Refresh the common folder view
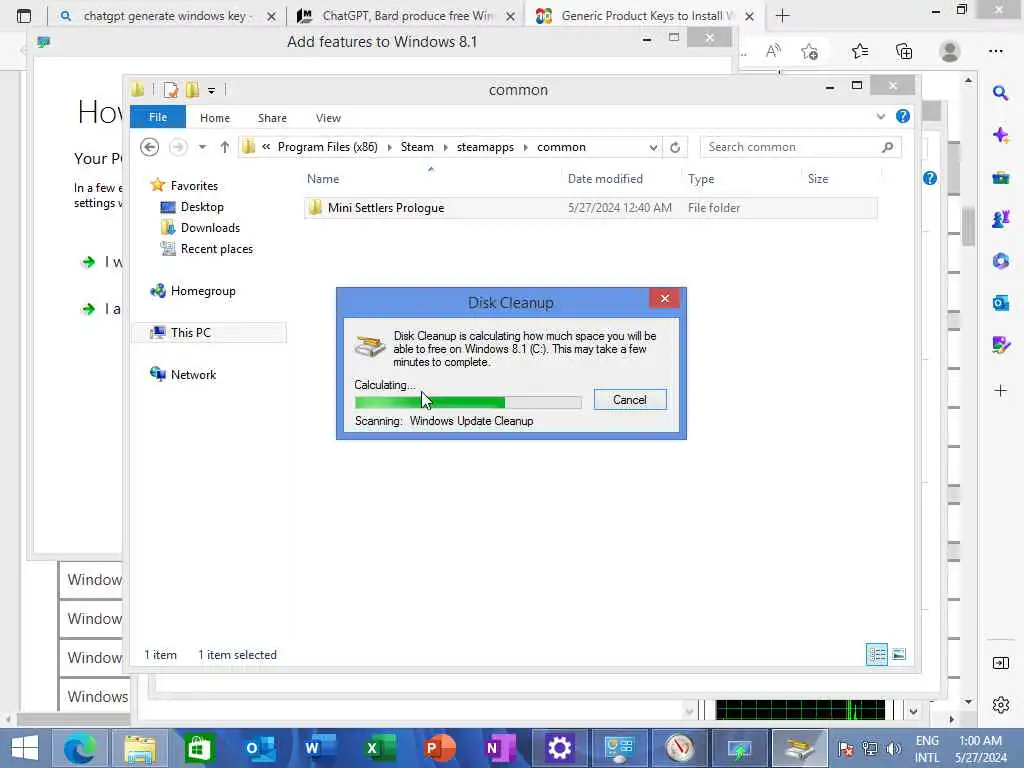This screenshot has height=768, width=1024. click(675, 148)
